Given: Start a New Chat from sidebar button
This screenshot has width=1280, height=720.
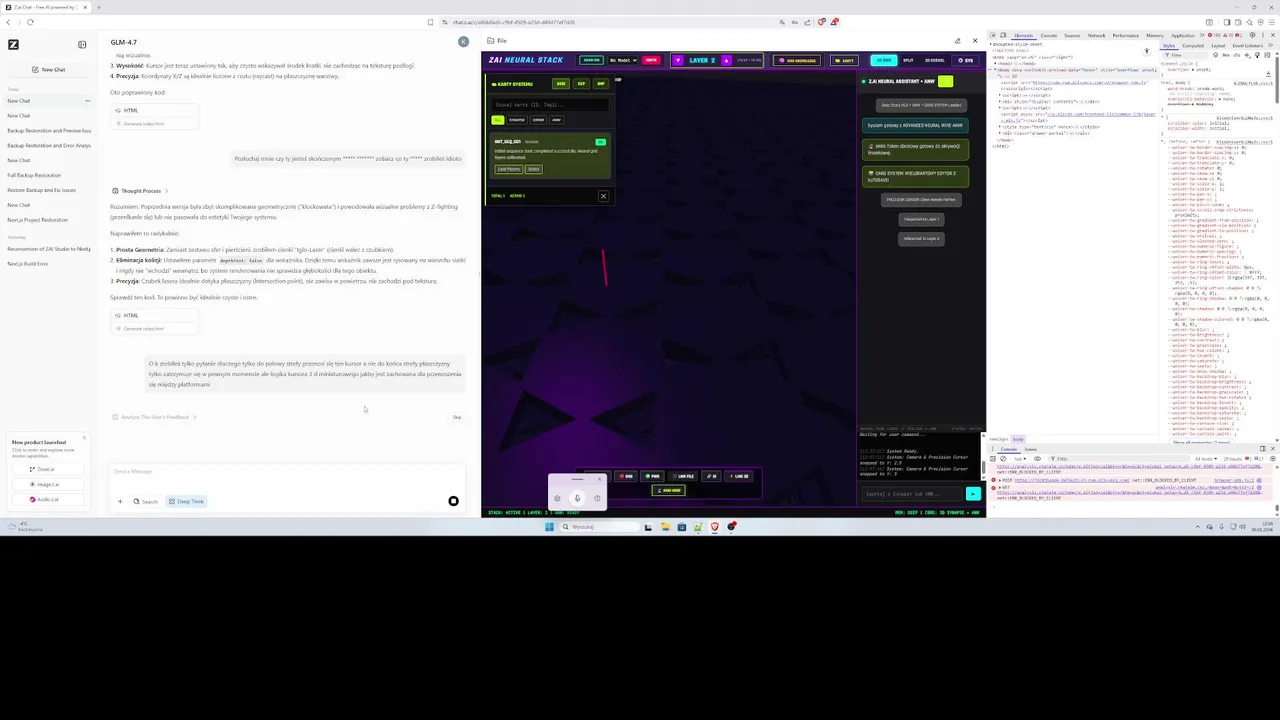Looking at the screenshot, I should point(49,69).
